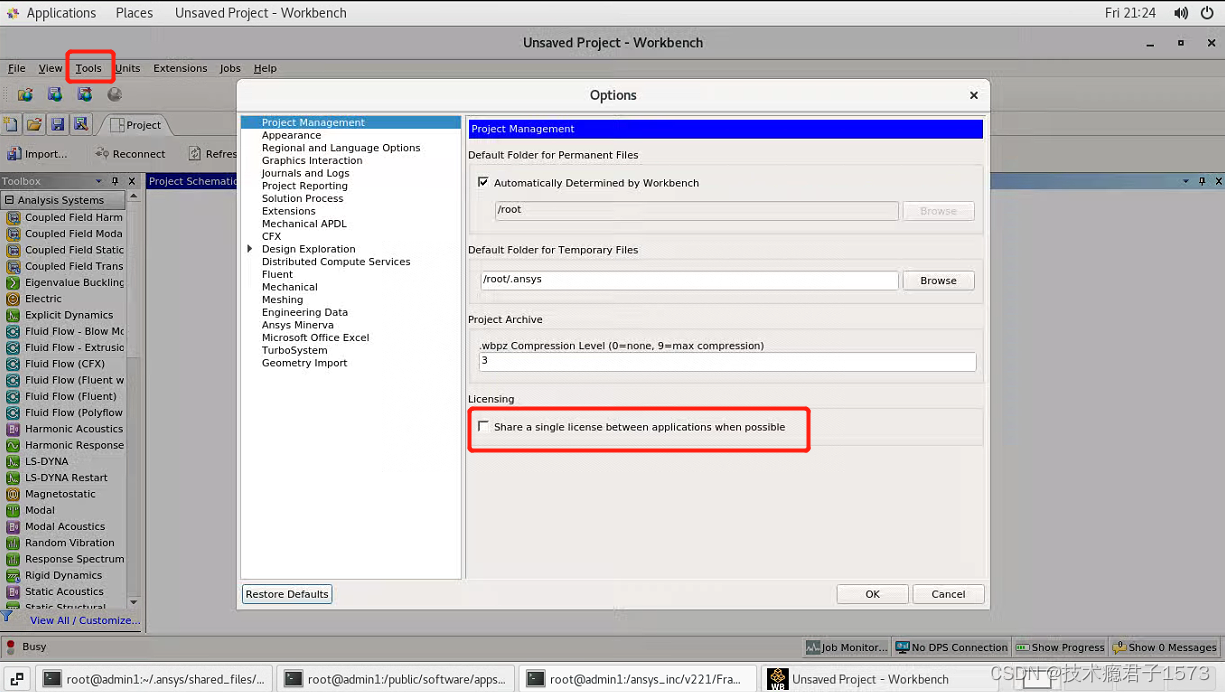Toggle the Toolbox panel pin
This screenshot has width=1225, height=692.
tap(115, 182)
